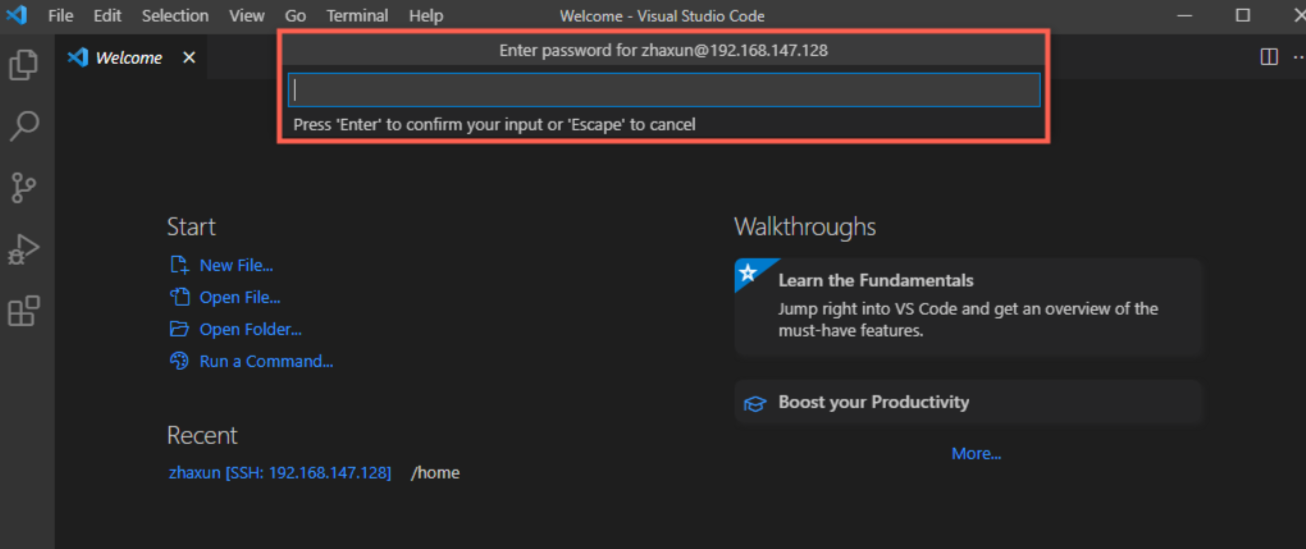Click the Recent heading
The width and height of the screenshot is (1306, 549).
(x=202, y=435)
